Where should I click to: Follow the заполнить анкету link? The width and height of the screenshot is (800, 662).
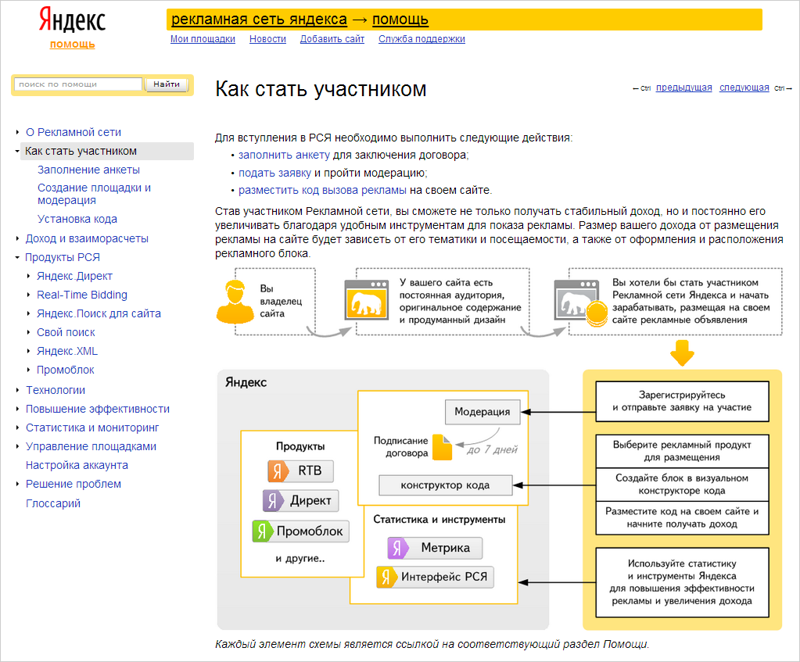click(x=284, y=156)
